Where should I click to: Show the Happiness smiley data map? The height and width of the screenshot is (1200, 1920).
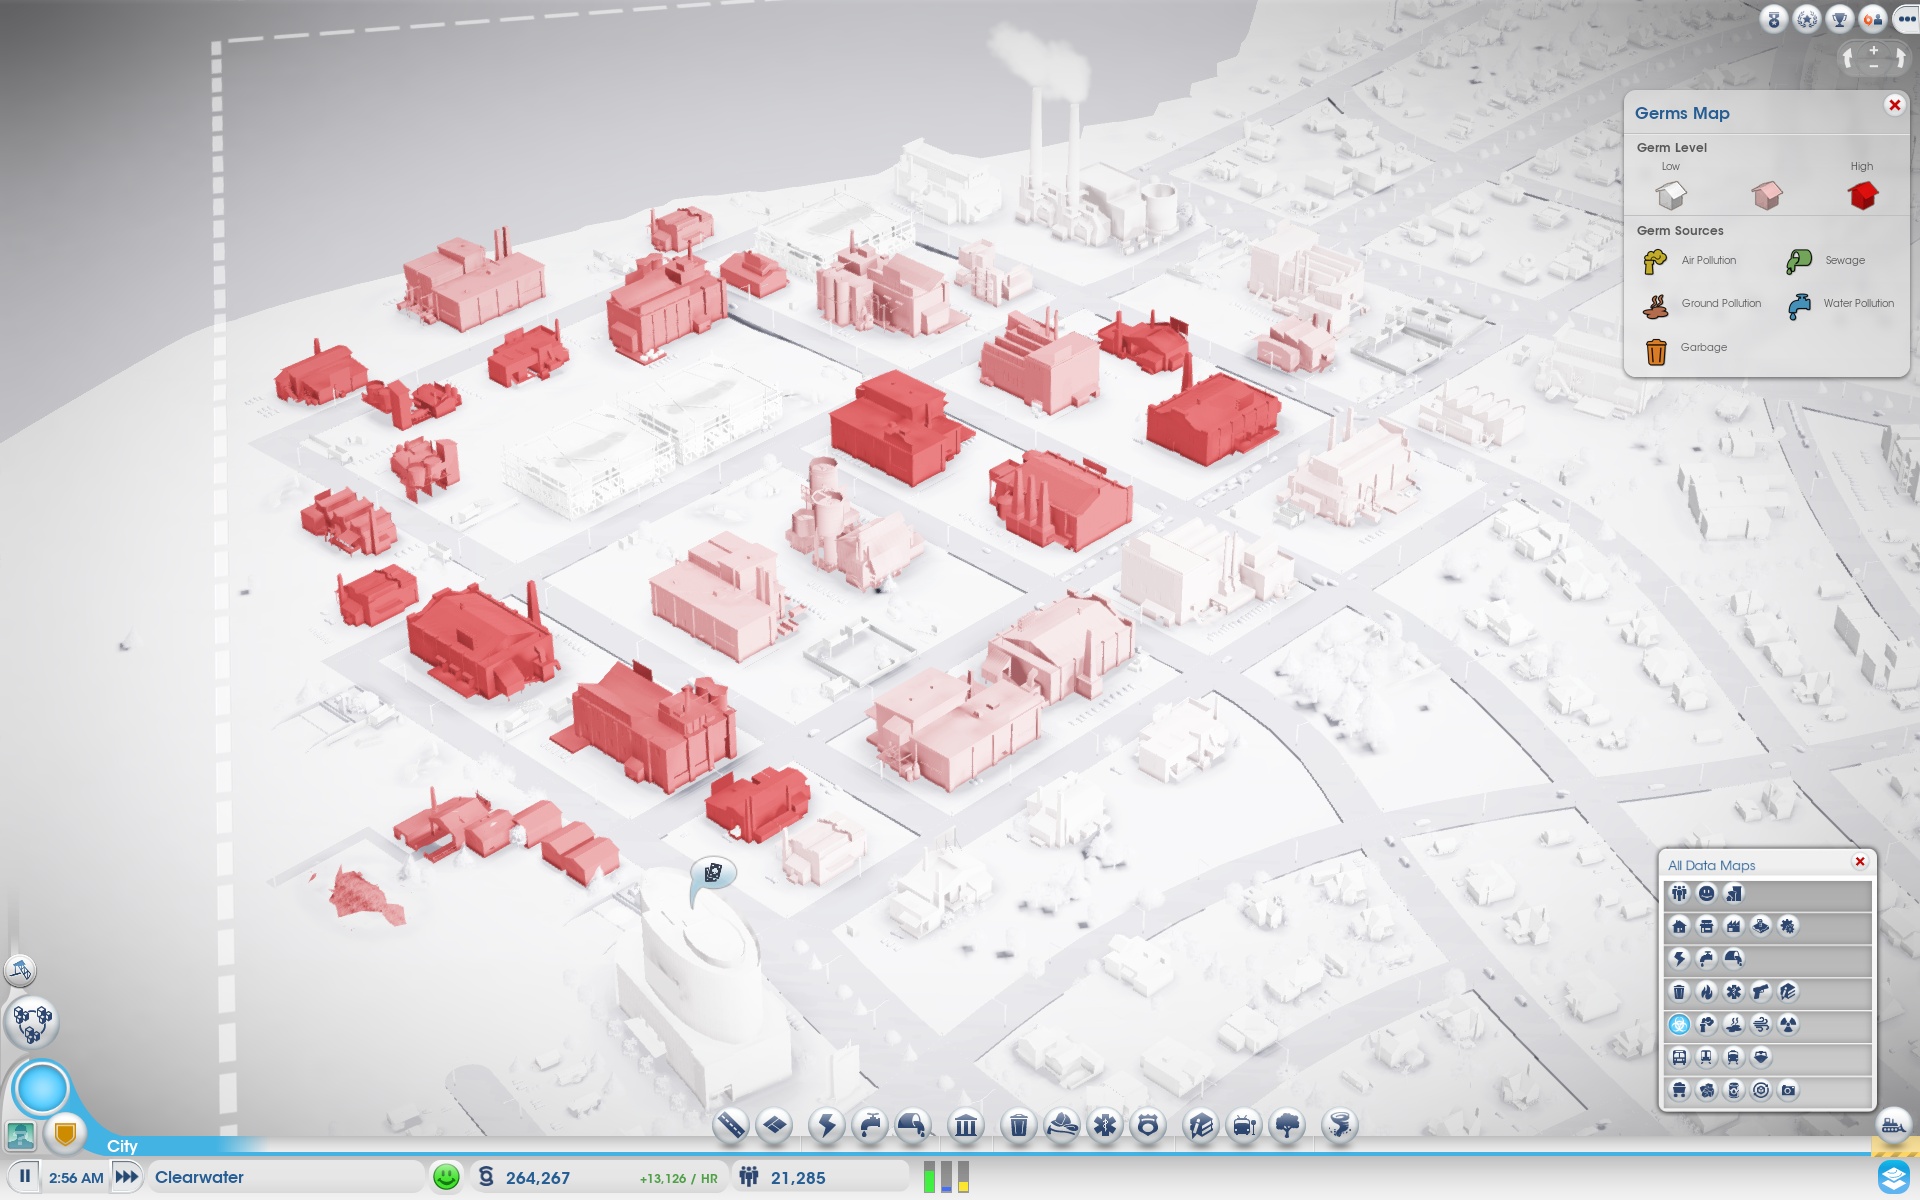point(1706,893)
